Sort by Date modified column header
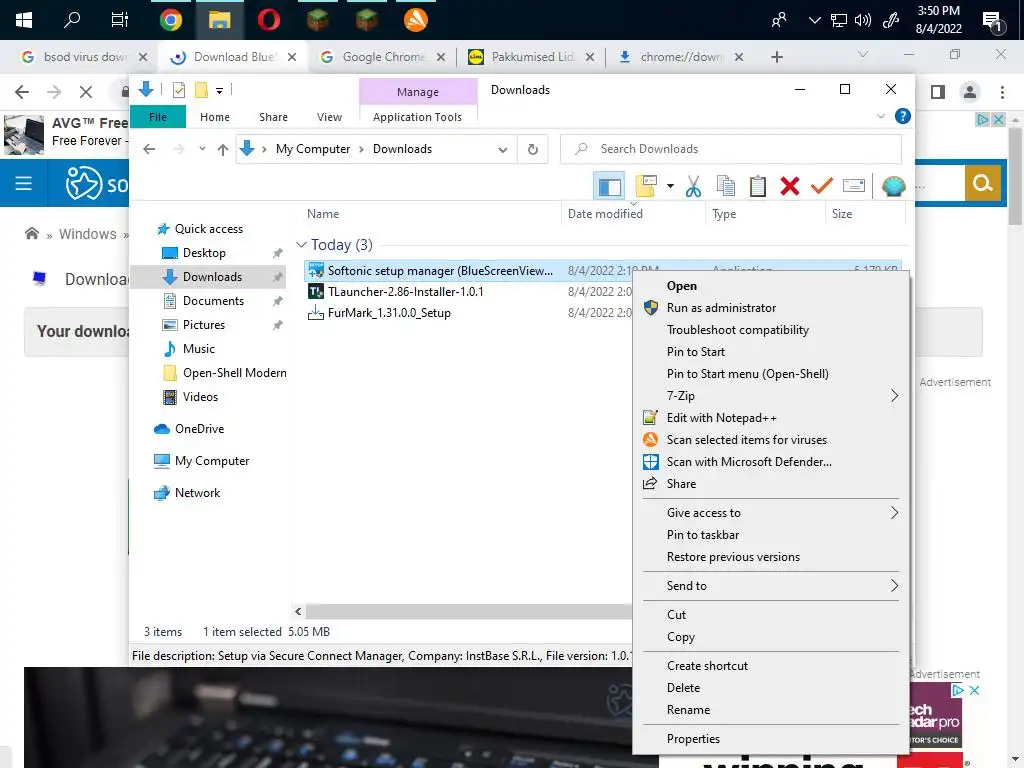The width and height of the screenshot is (1024, 768). click(x=605, y=214)
